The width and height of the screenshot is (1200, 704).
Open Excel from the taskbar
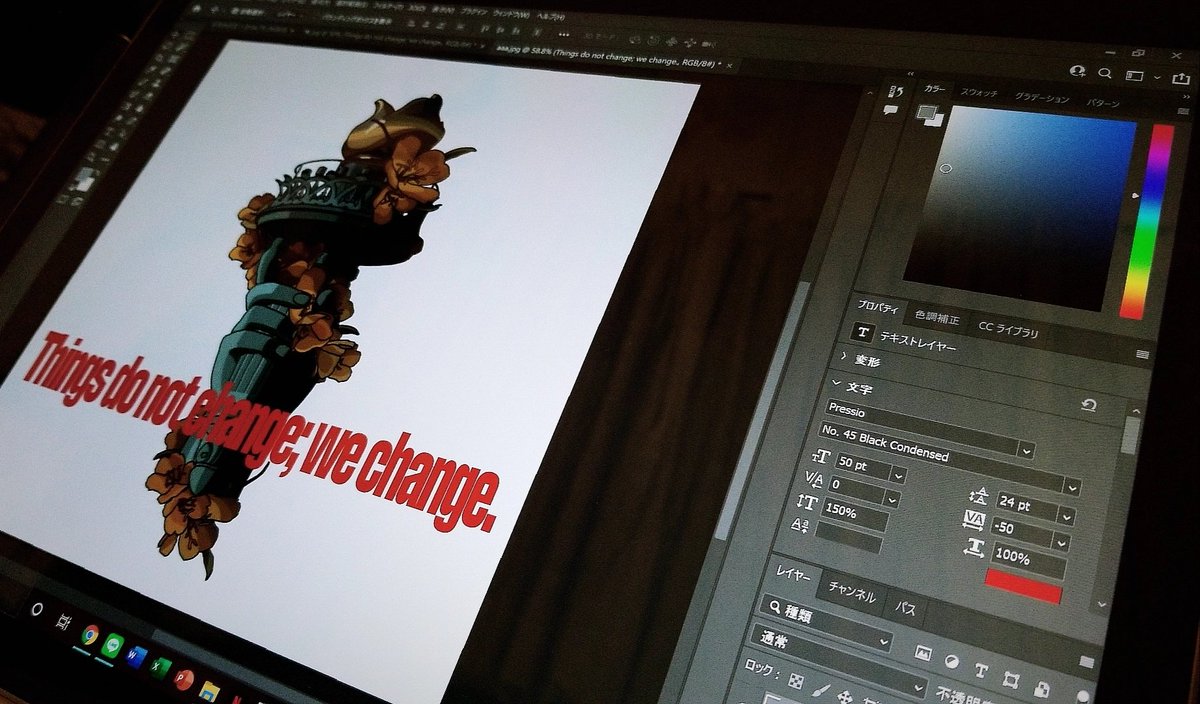click(161, 668)
